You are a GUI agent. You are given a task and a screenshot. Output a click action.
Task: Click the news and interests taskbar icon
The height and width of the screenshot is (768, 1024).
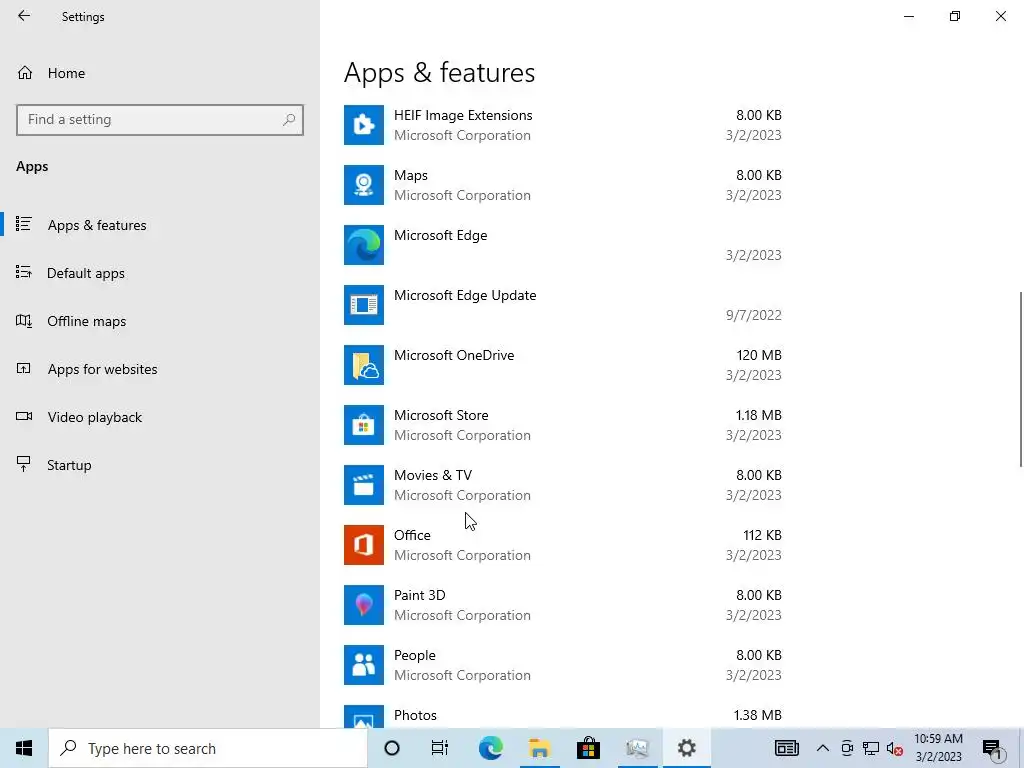(786, 748)
